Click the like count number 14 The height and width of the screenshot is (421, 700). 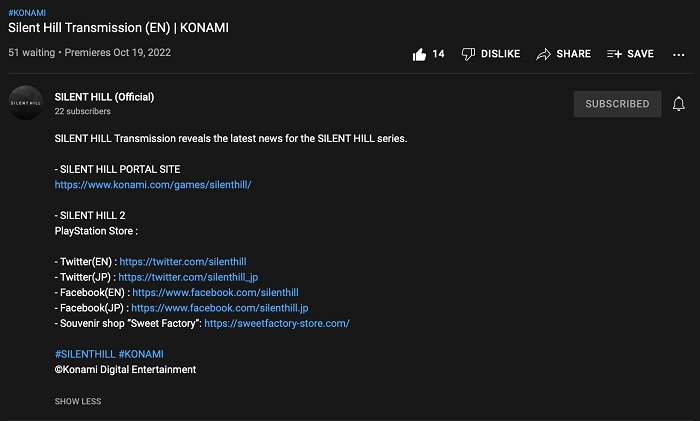tap(438, 54)
